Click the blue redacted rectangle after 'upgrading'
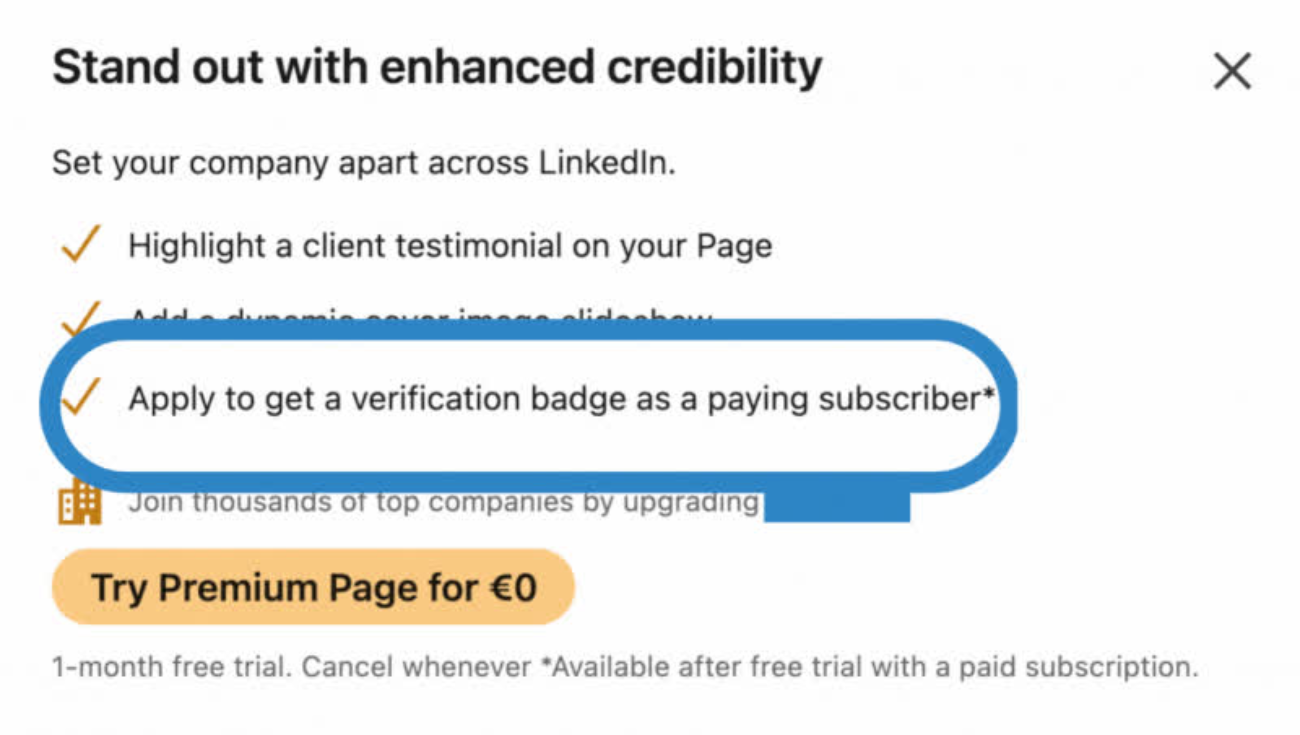Viewport: 1300px width, 735px height. pos(836,505)
